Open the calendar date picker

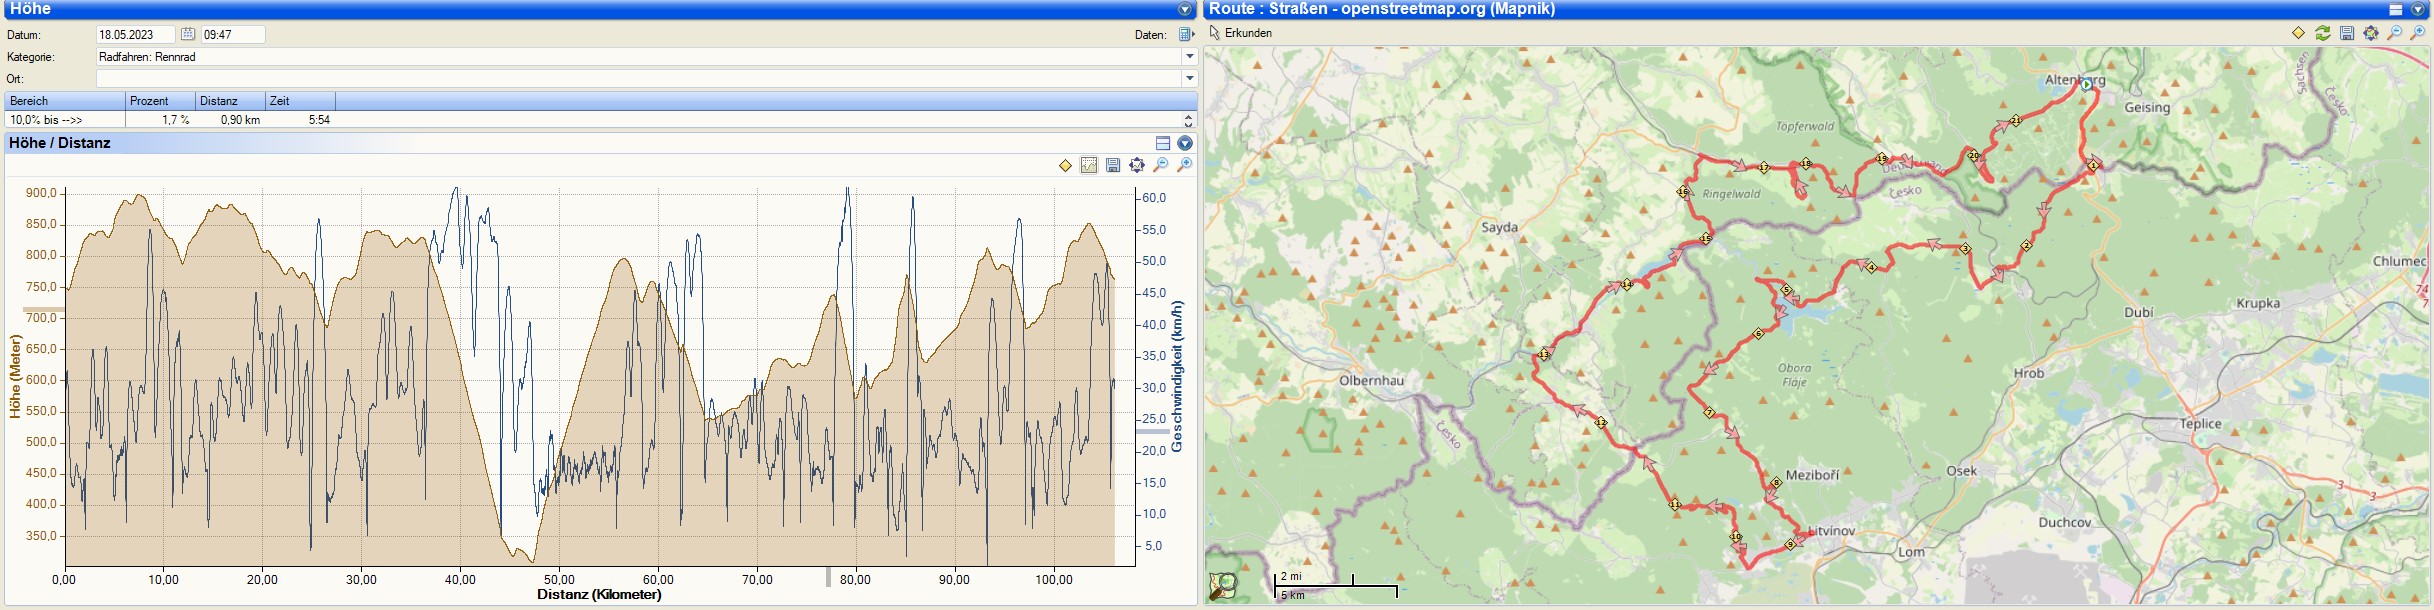click(188, 34)
